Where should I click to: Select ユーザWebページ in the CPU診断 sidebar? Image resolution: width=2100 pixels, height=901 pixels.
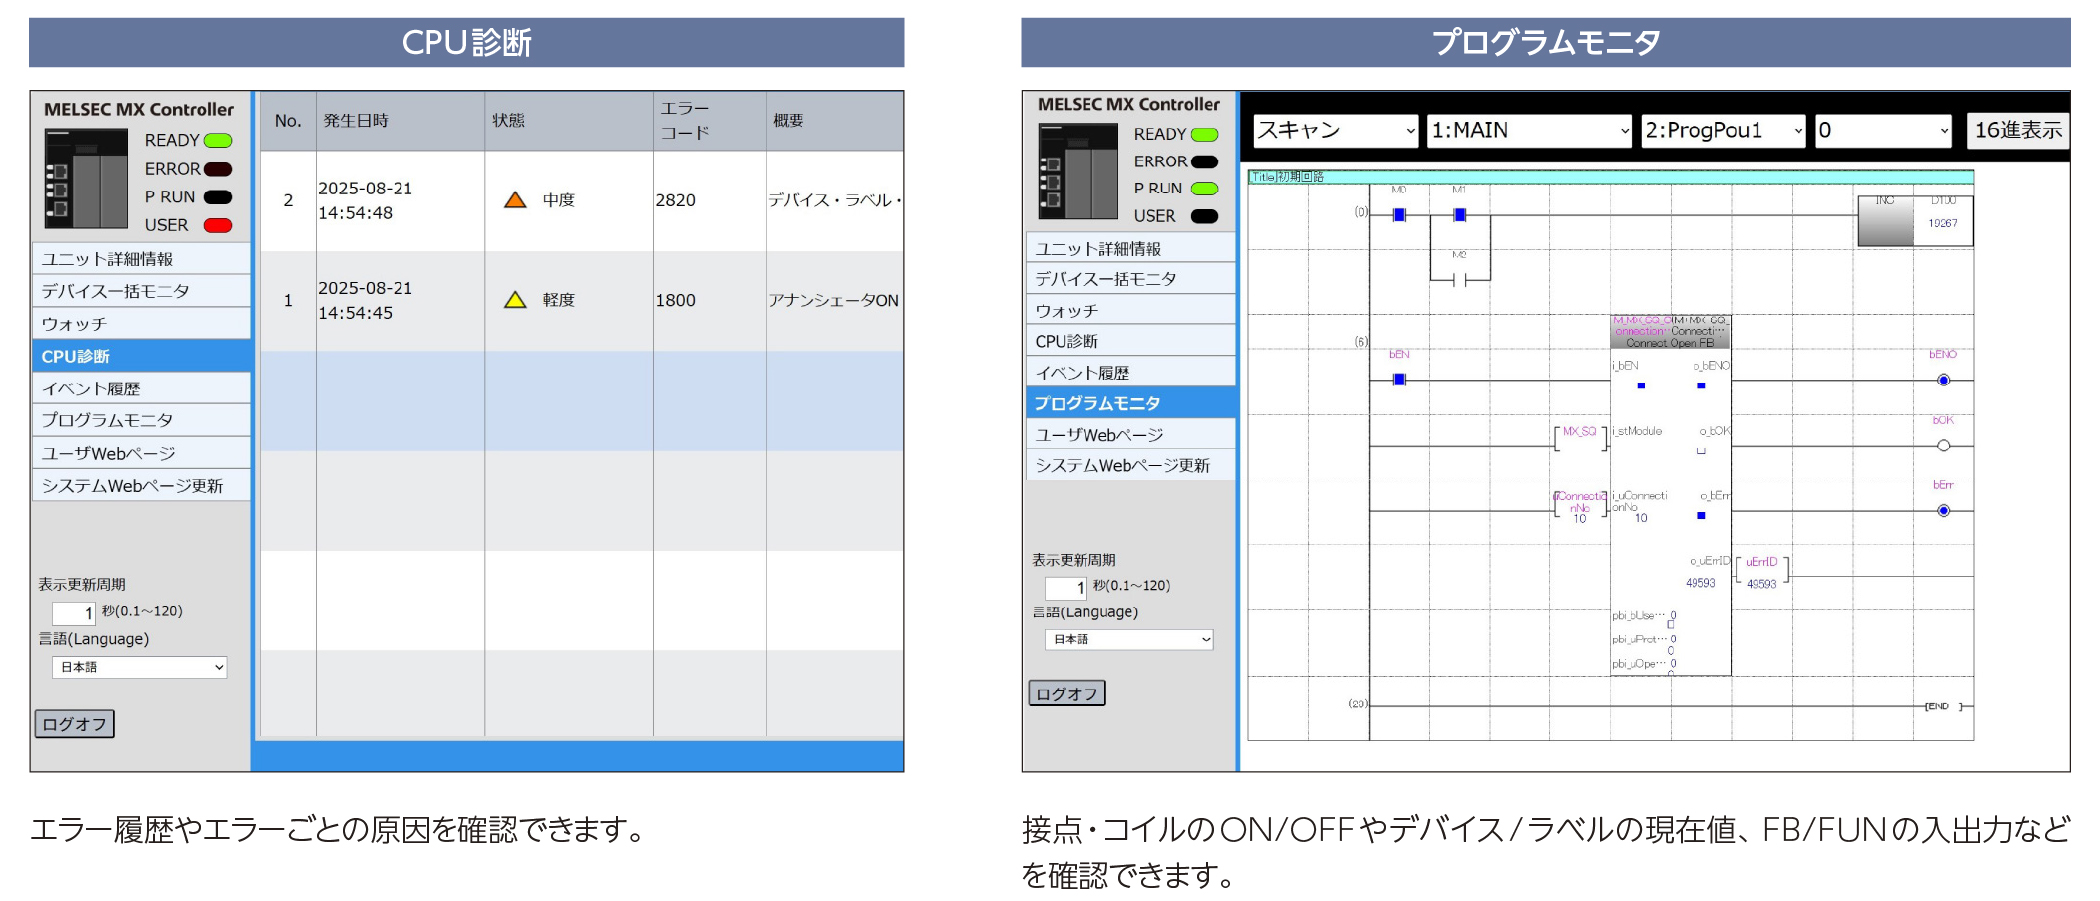[x=141, y=453]
